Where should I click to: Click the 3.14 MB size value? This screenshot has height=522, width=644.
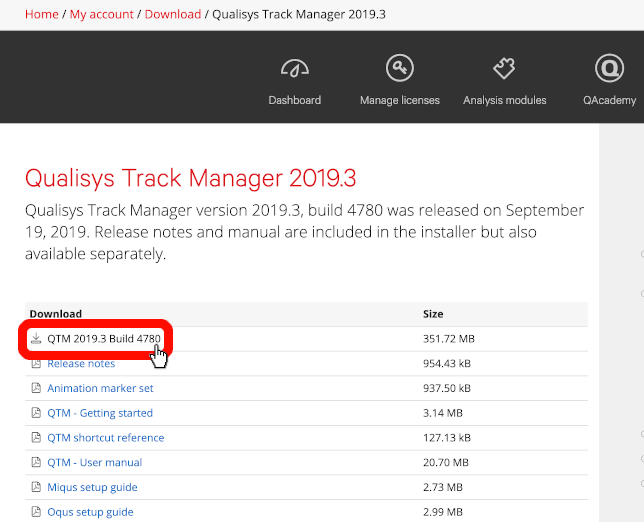tap(443, 413)
